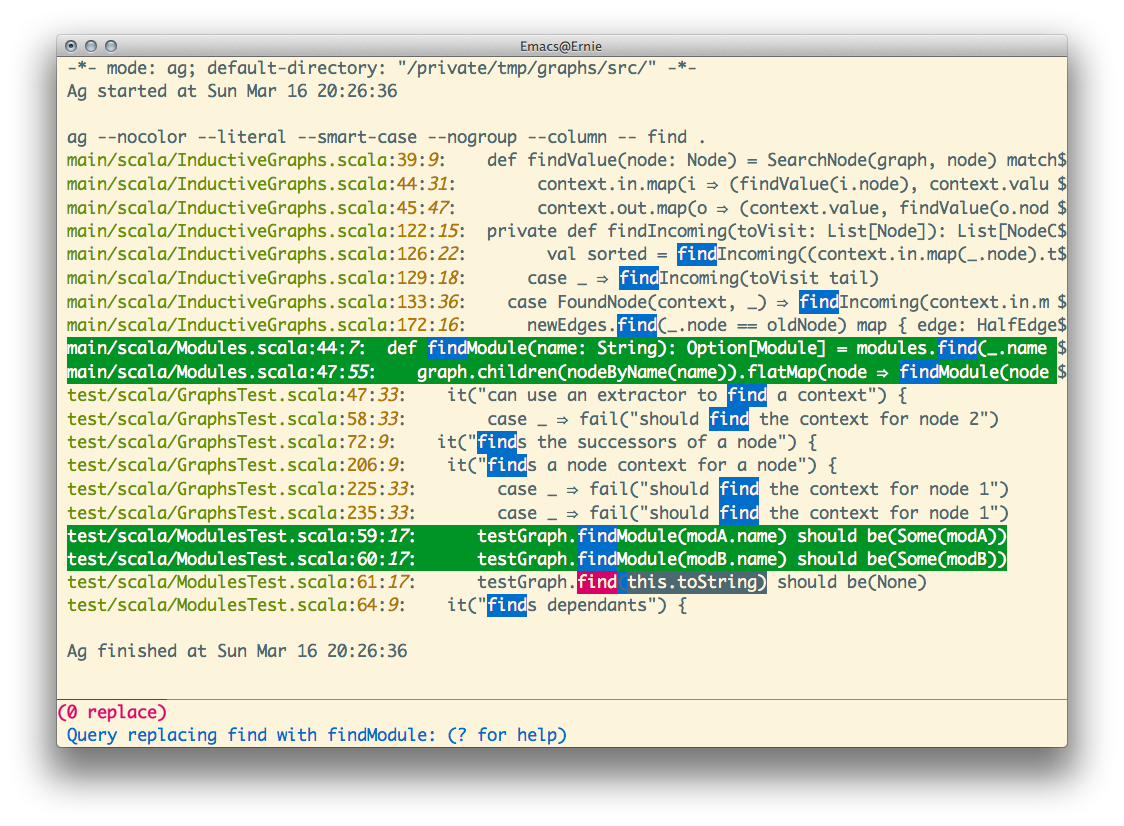Click highlighted 'find' in 'newEdges.find'

point(637,325)
